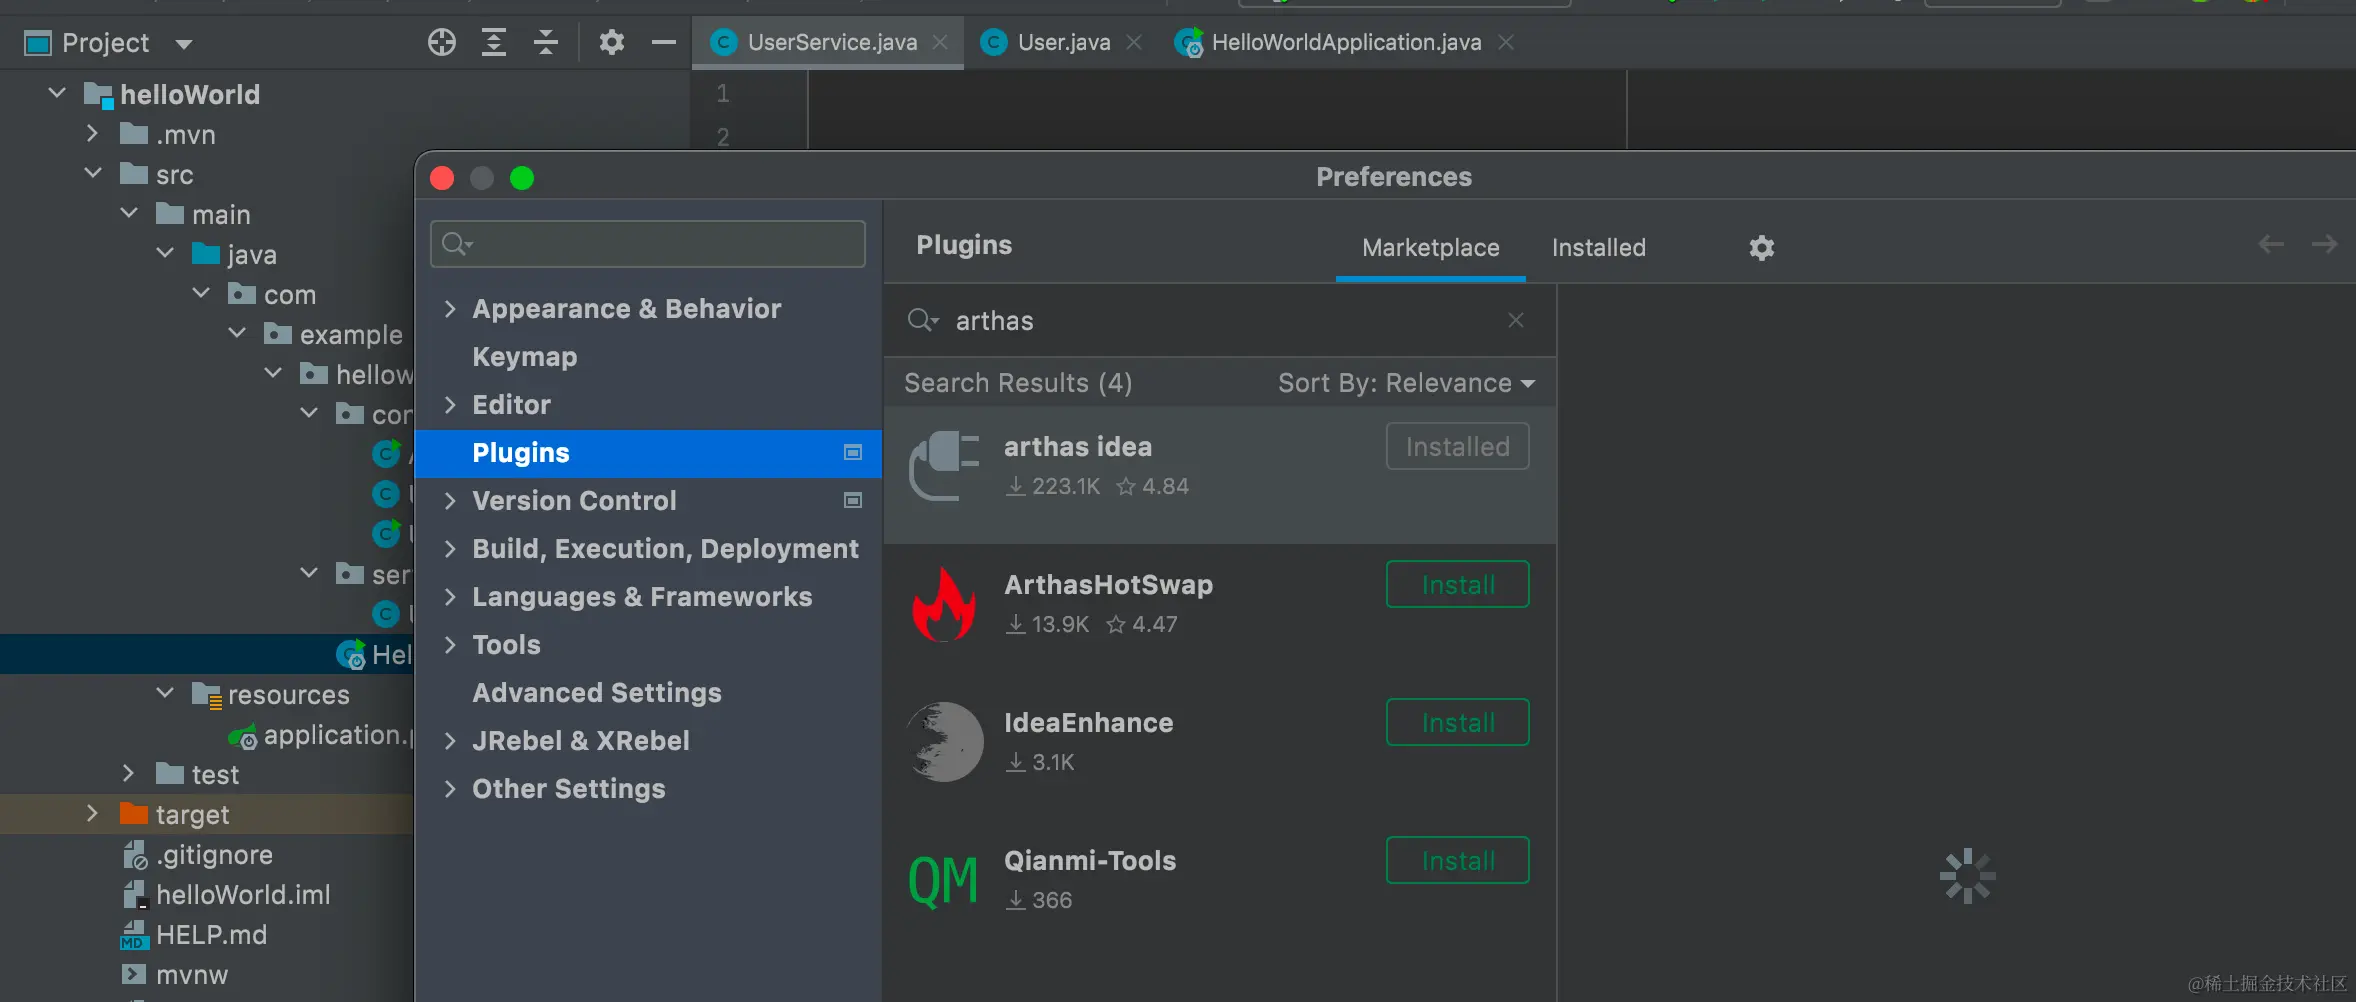Select the java source folder
Screen dimensions: 2356x1002
pyautogui.click(x=252, y=255)
